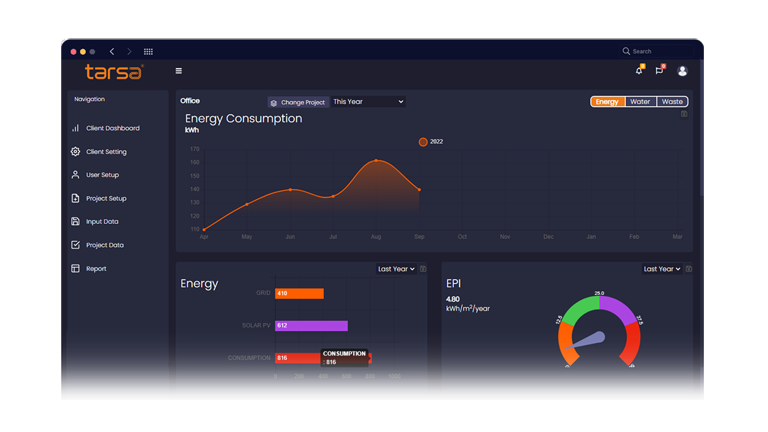Go to Client Dashboard in navigation
This screenshot has height=432, width=768.
112,129
